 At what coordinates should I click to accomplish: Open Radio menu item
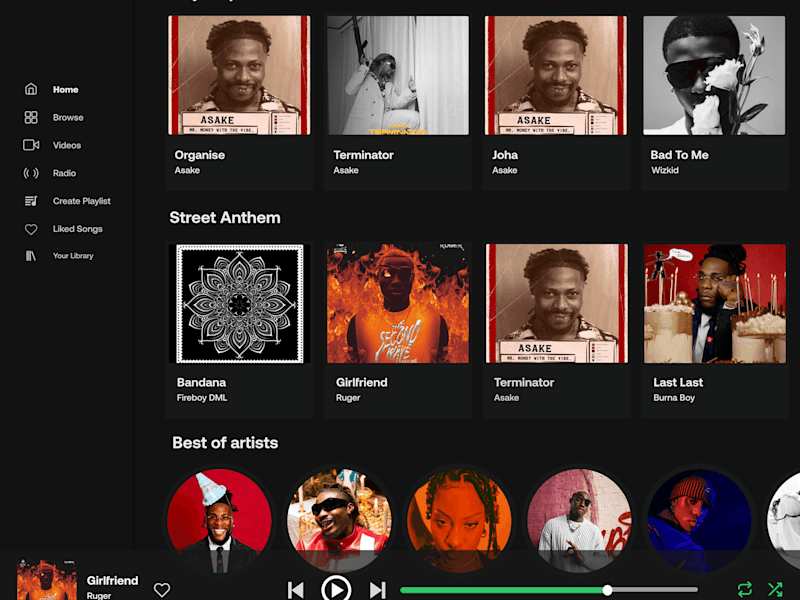coord(64,173)
